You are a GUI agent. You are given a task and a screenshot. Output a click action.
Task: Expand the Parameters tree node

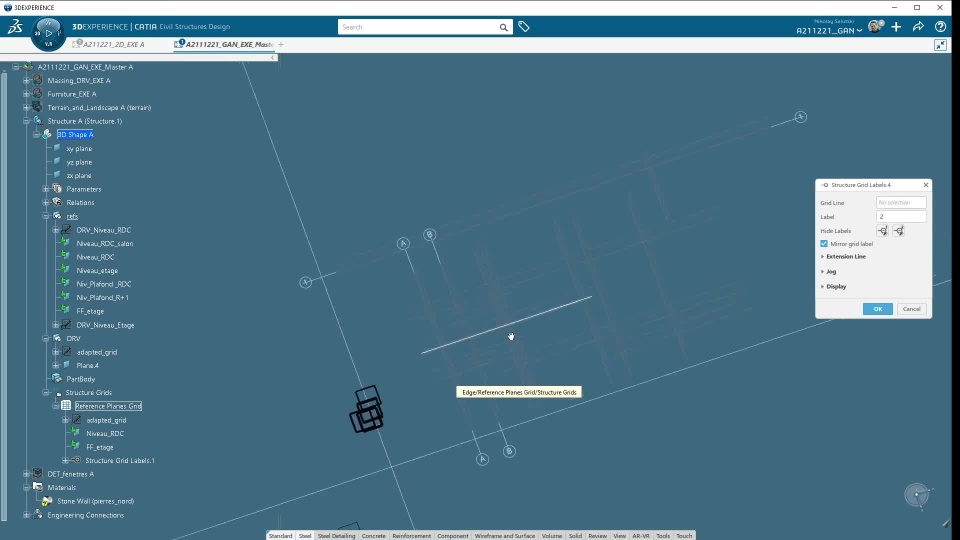pos(46,189)
